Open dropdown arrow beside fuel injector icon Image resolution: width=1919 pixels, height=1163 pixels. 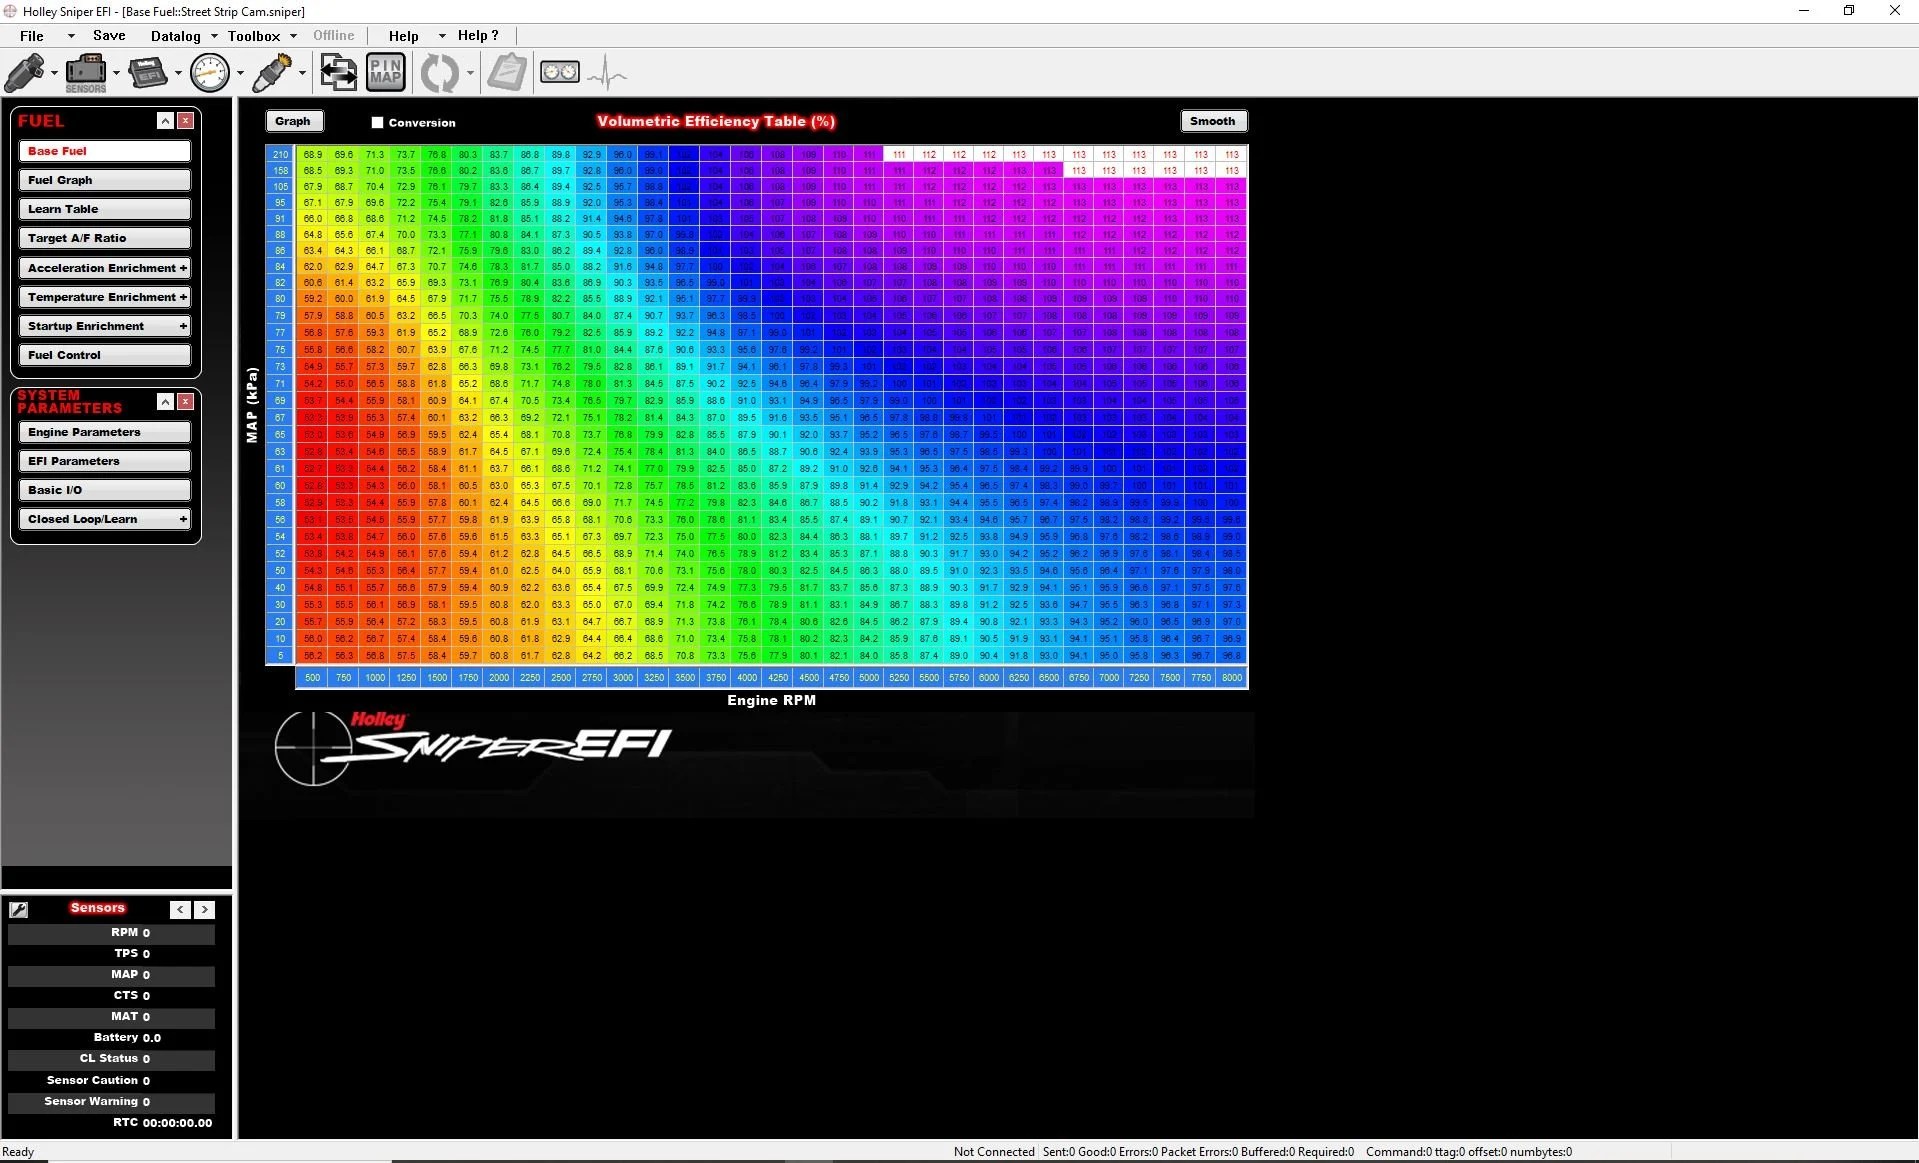tap(54, 73)
